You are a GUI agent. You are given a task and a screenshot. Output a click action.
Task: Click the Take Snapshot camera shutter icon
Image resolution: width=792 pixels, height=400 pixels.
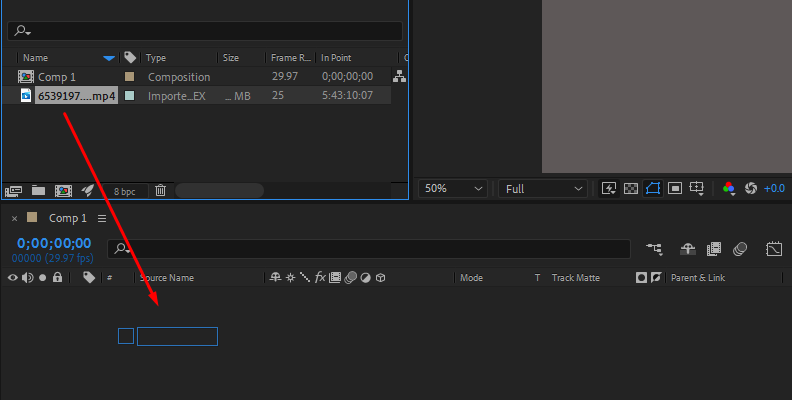[x=752, y=188]
